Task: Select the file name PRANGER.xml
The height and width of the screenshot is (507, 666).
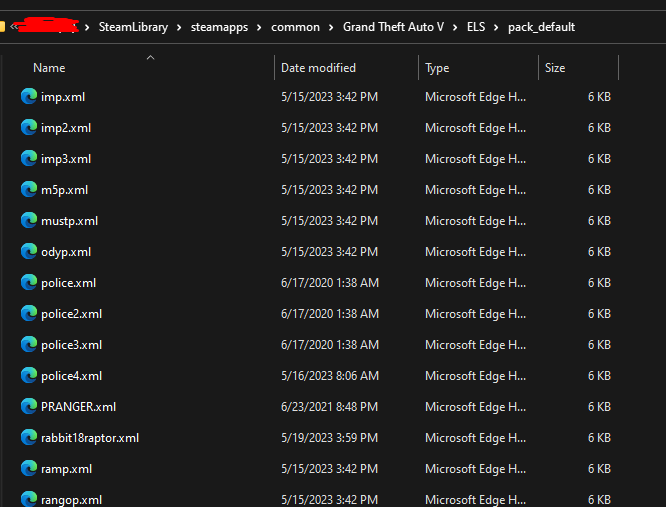Action: 79,407
